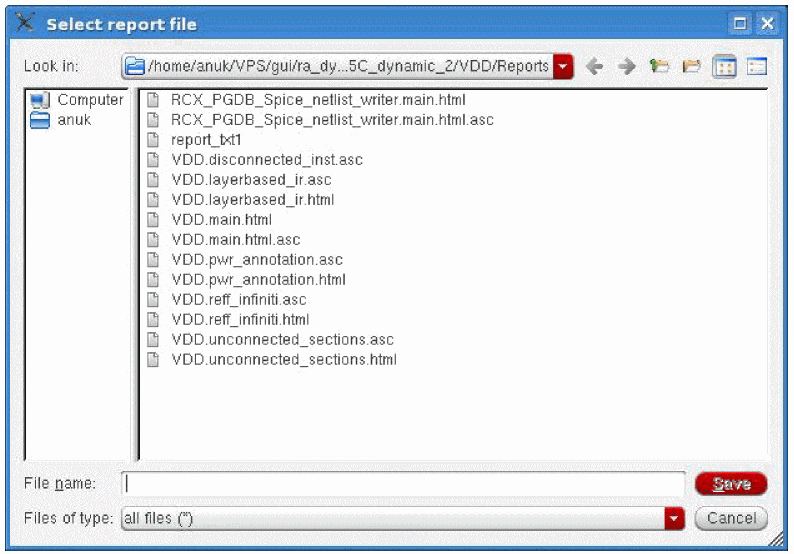
Task: Close the Select report file dialog
Action: [x=768, y=23]
